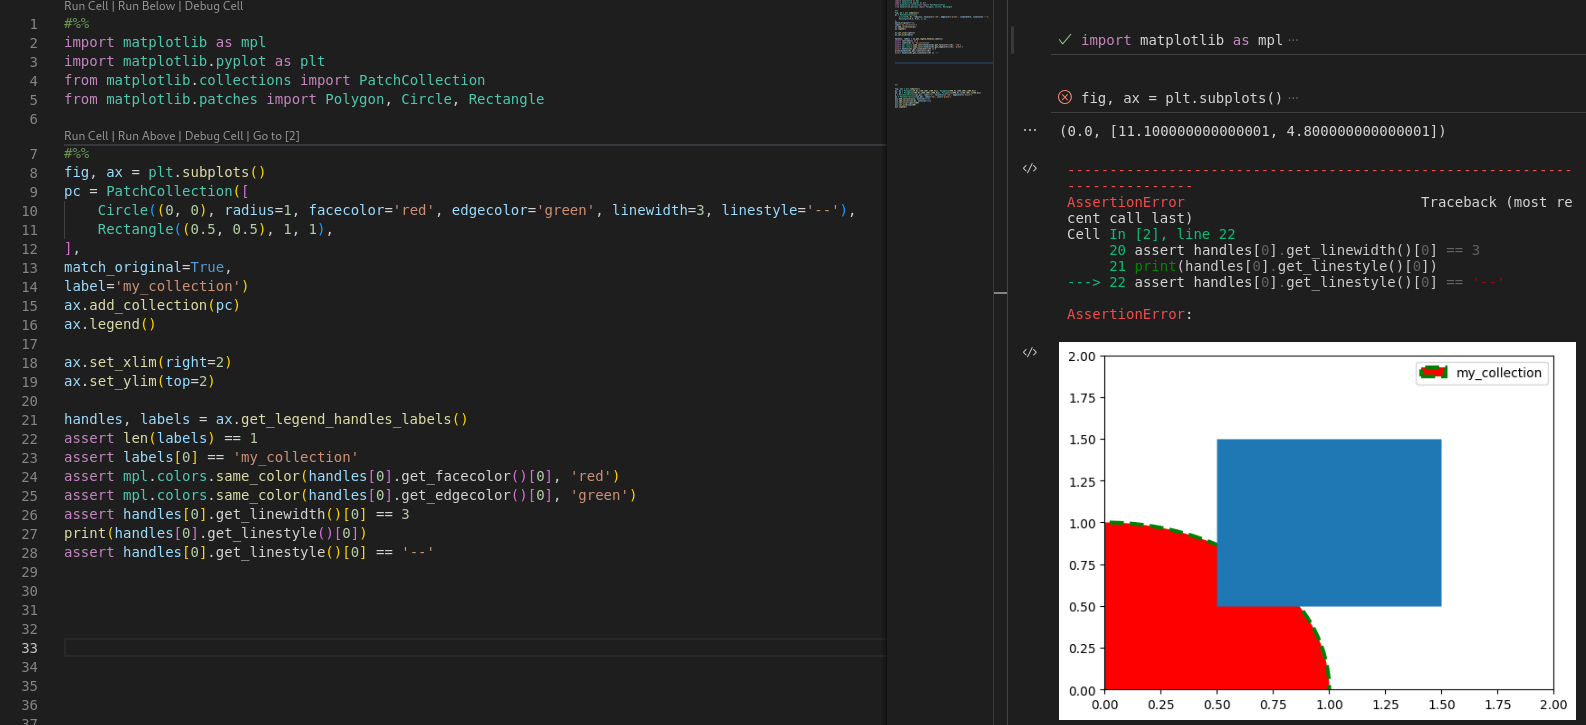Screen dimensions: 1586x725
Task: Click "import matplotlib.pyplot as plt" on line 3
Action: pyautogui.click(x=194, y=61)
